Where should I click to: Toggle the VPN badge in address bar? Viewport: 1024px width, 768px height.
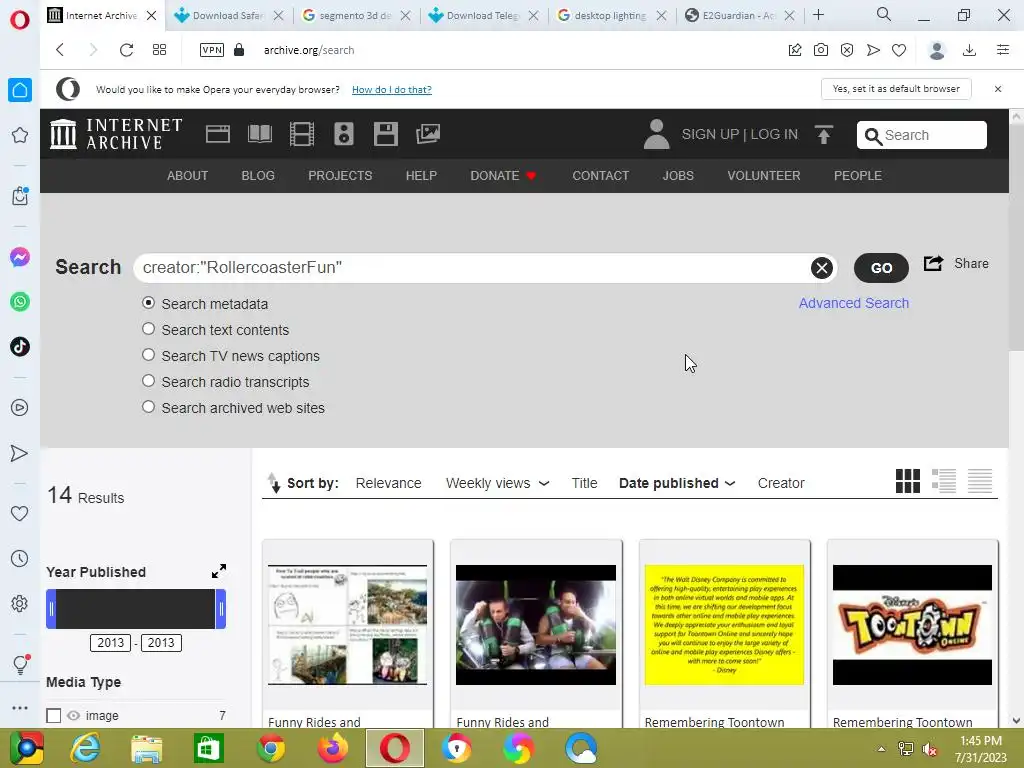point(212,50)
